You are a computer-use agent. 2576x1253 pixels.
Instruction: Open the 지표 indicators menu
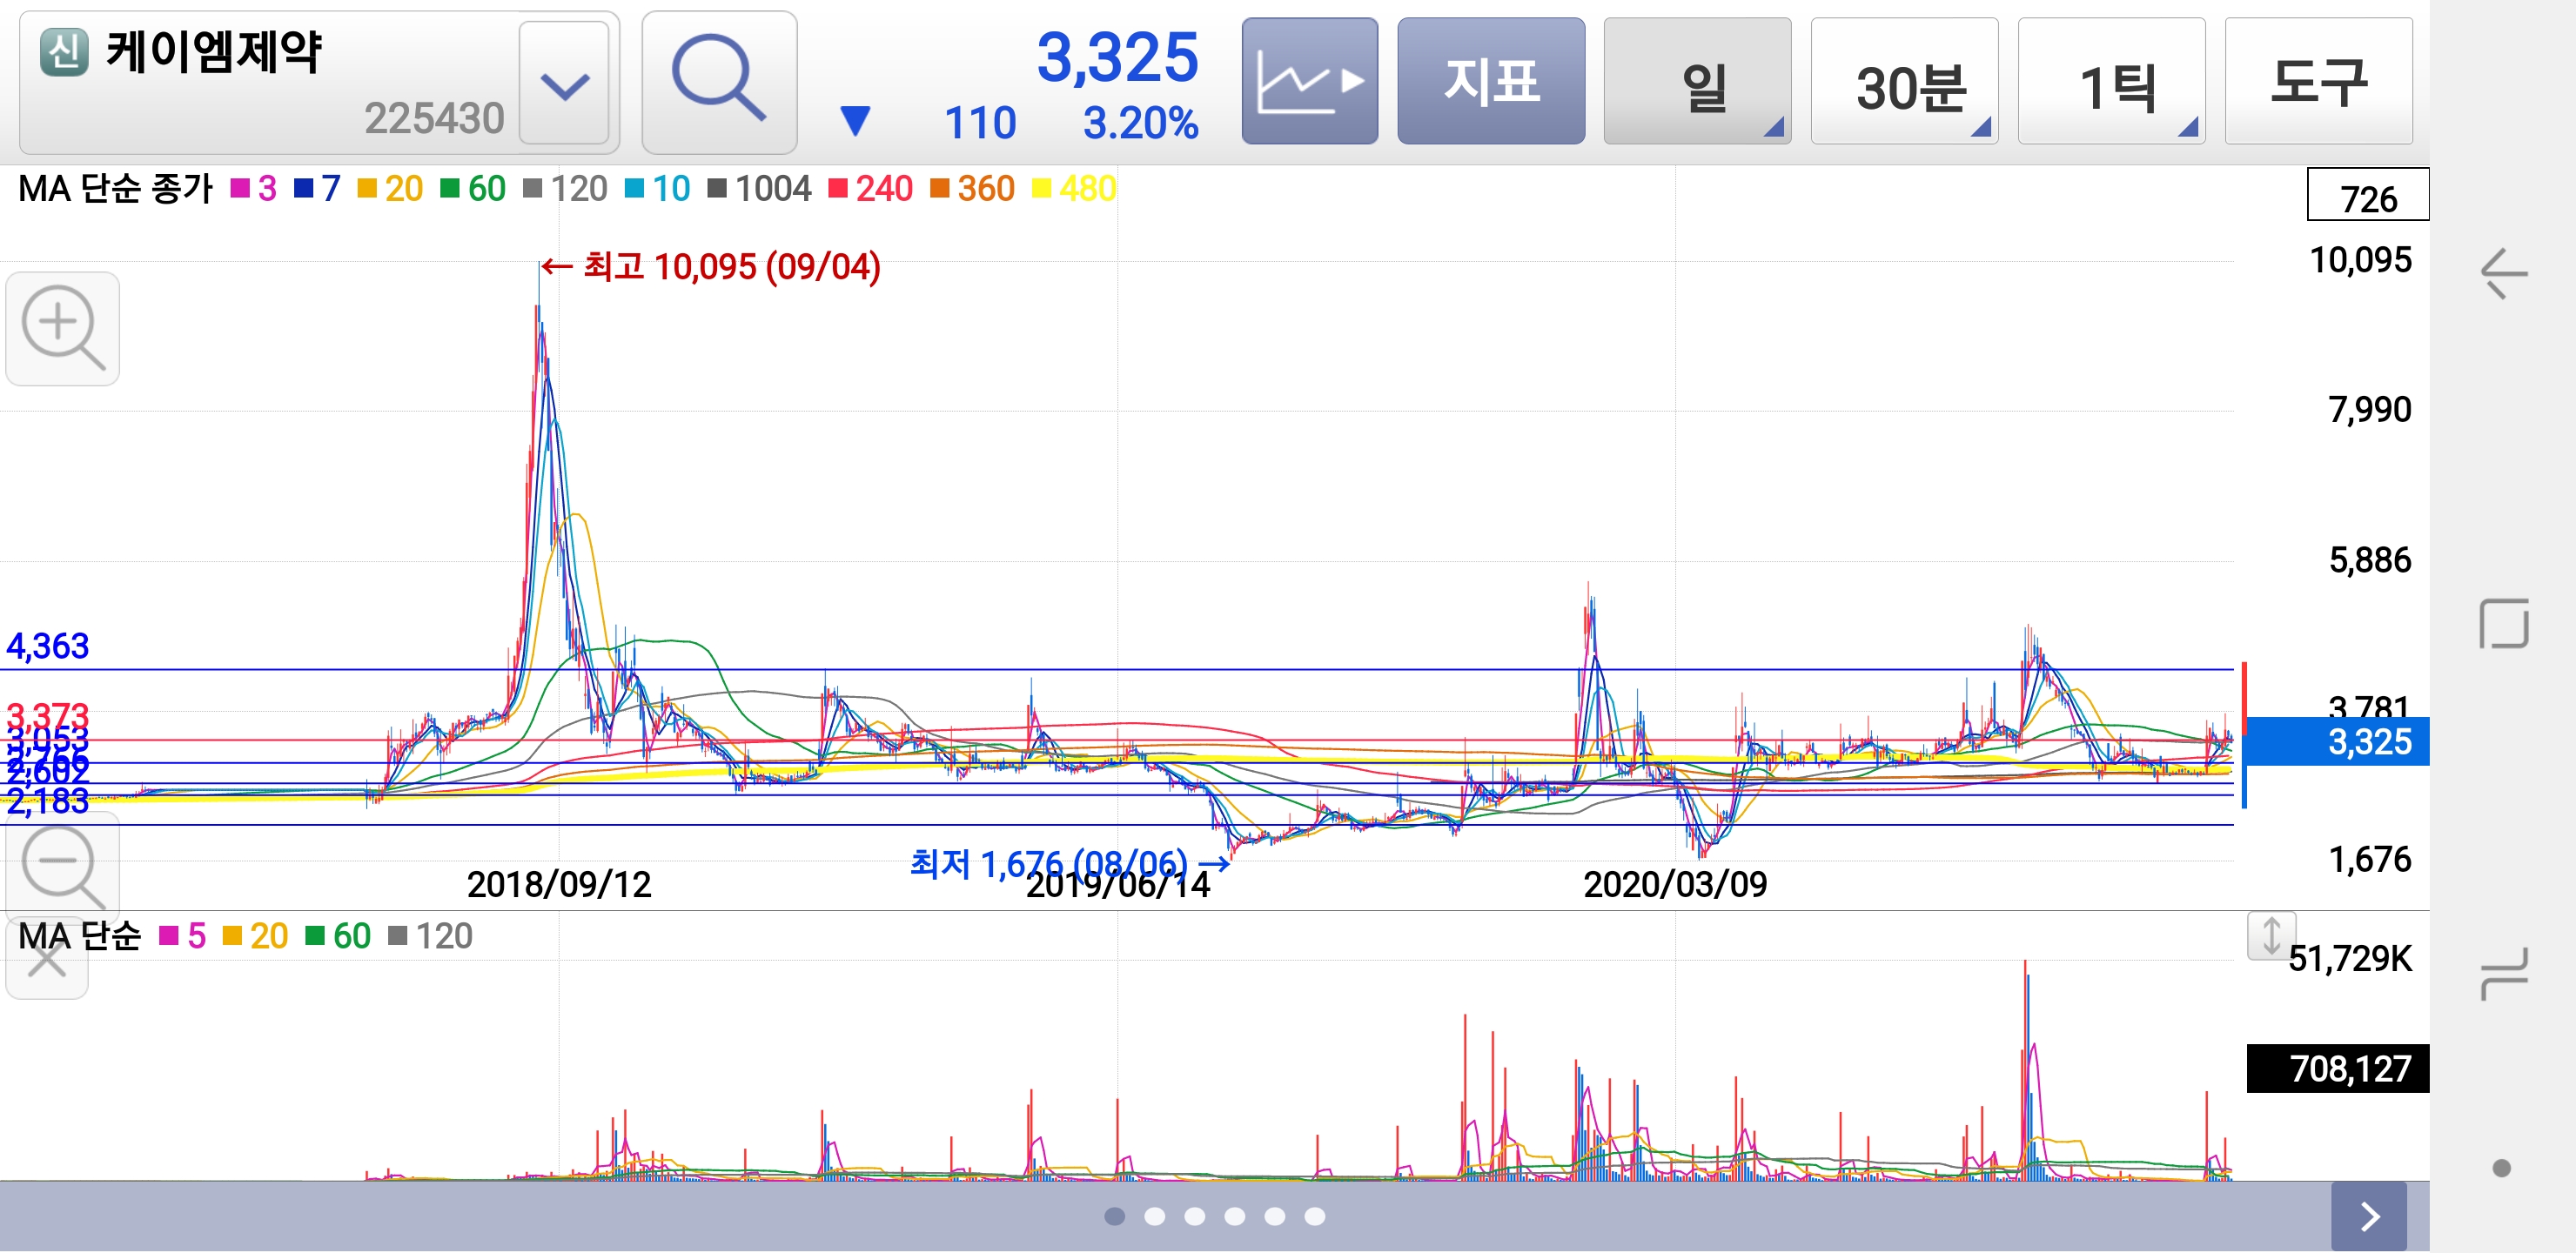(x=1490, y=81)
